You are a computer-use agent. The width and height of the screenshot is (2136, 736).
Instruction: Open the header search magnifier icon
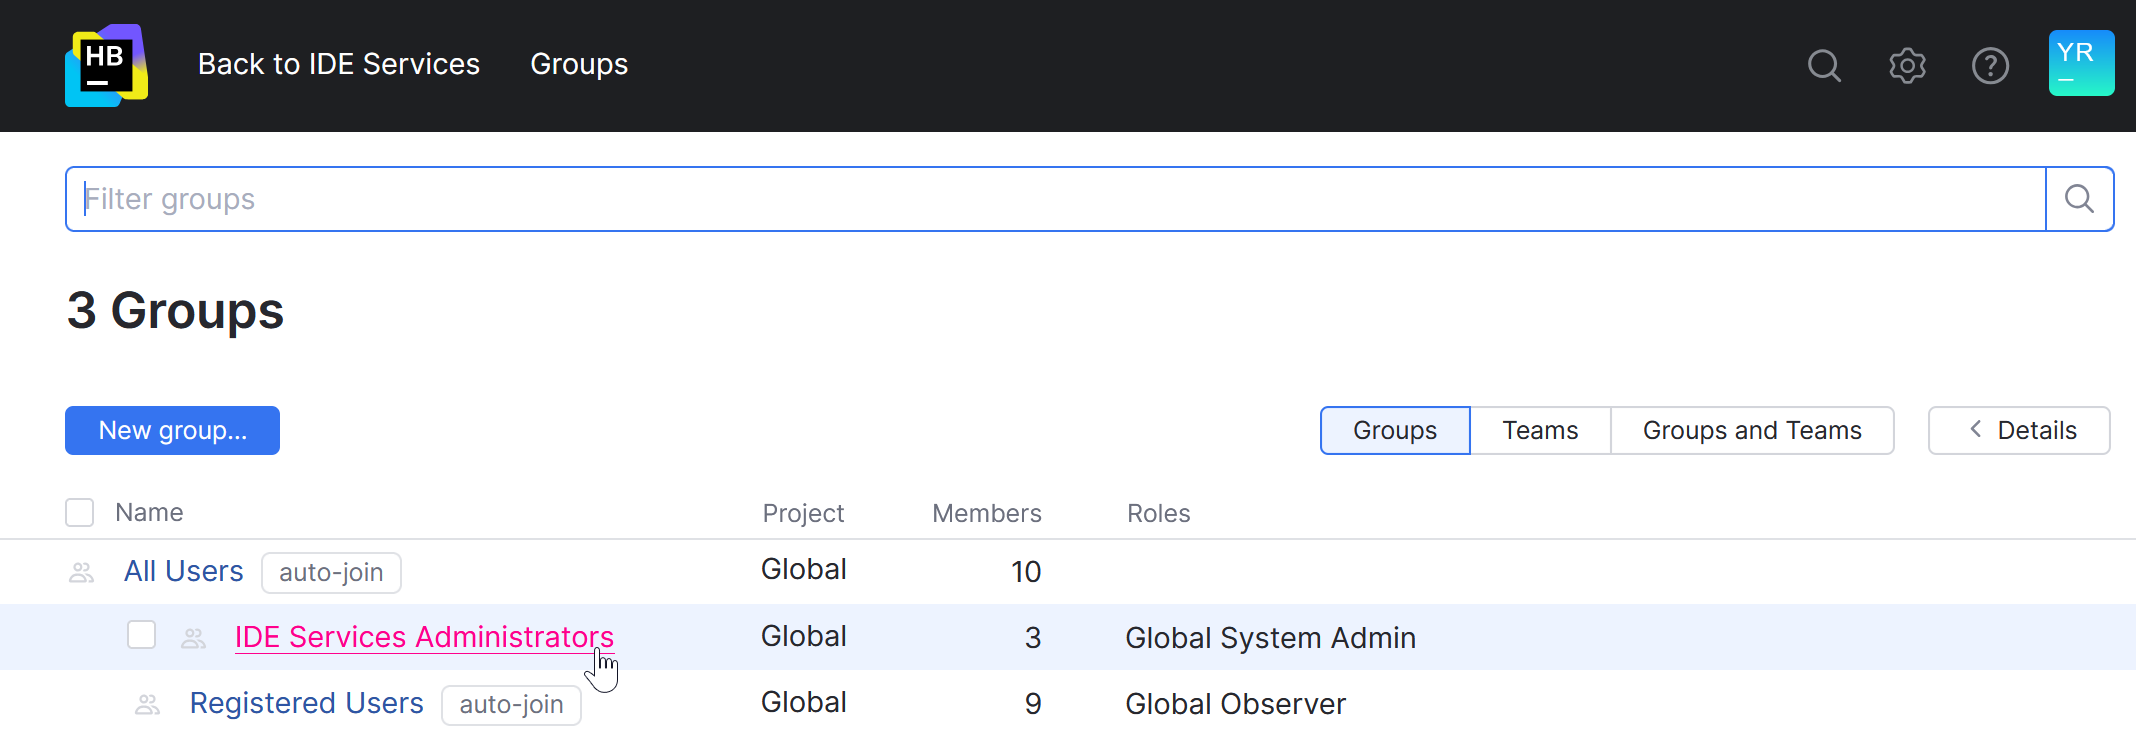click(1824, 65)
